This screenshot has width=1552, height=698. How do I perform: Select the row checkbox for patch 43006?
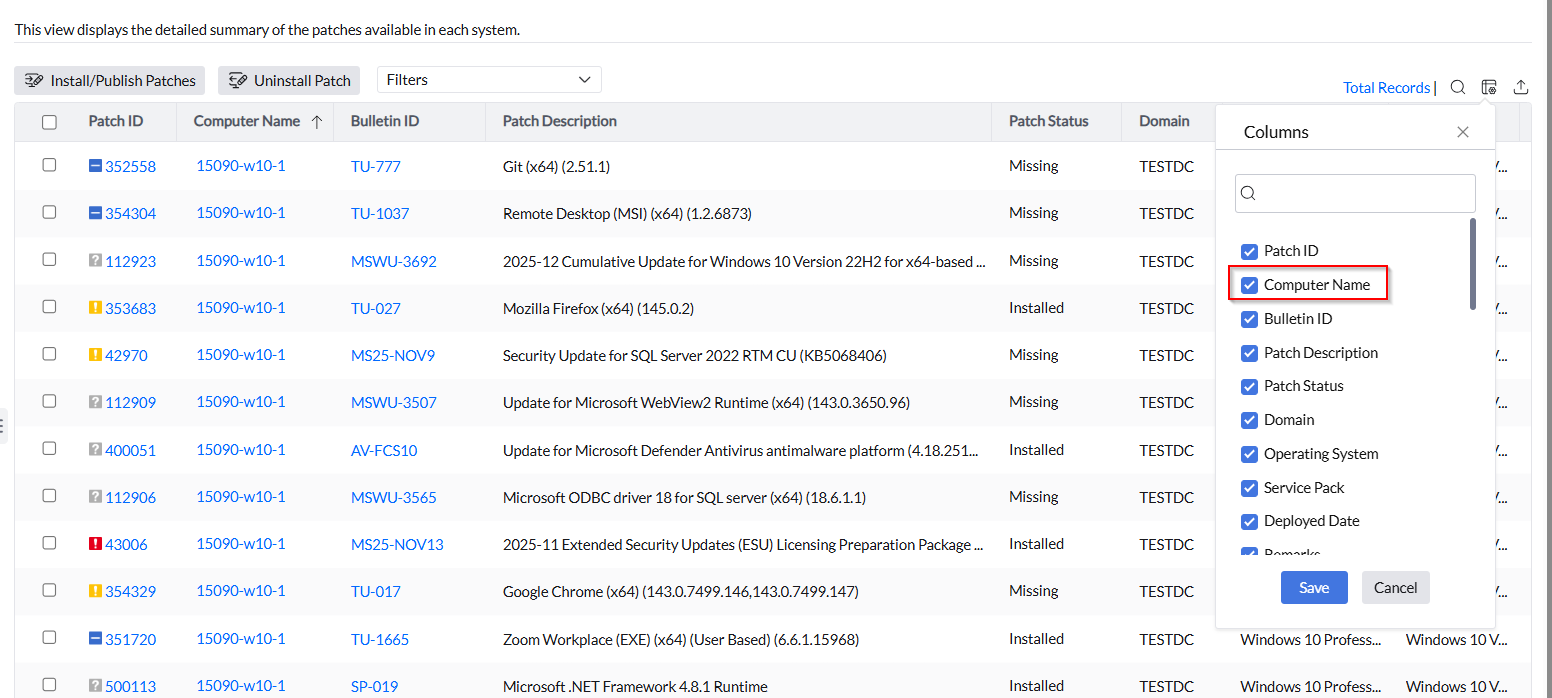[49, 542]
